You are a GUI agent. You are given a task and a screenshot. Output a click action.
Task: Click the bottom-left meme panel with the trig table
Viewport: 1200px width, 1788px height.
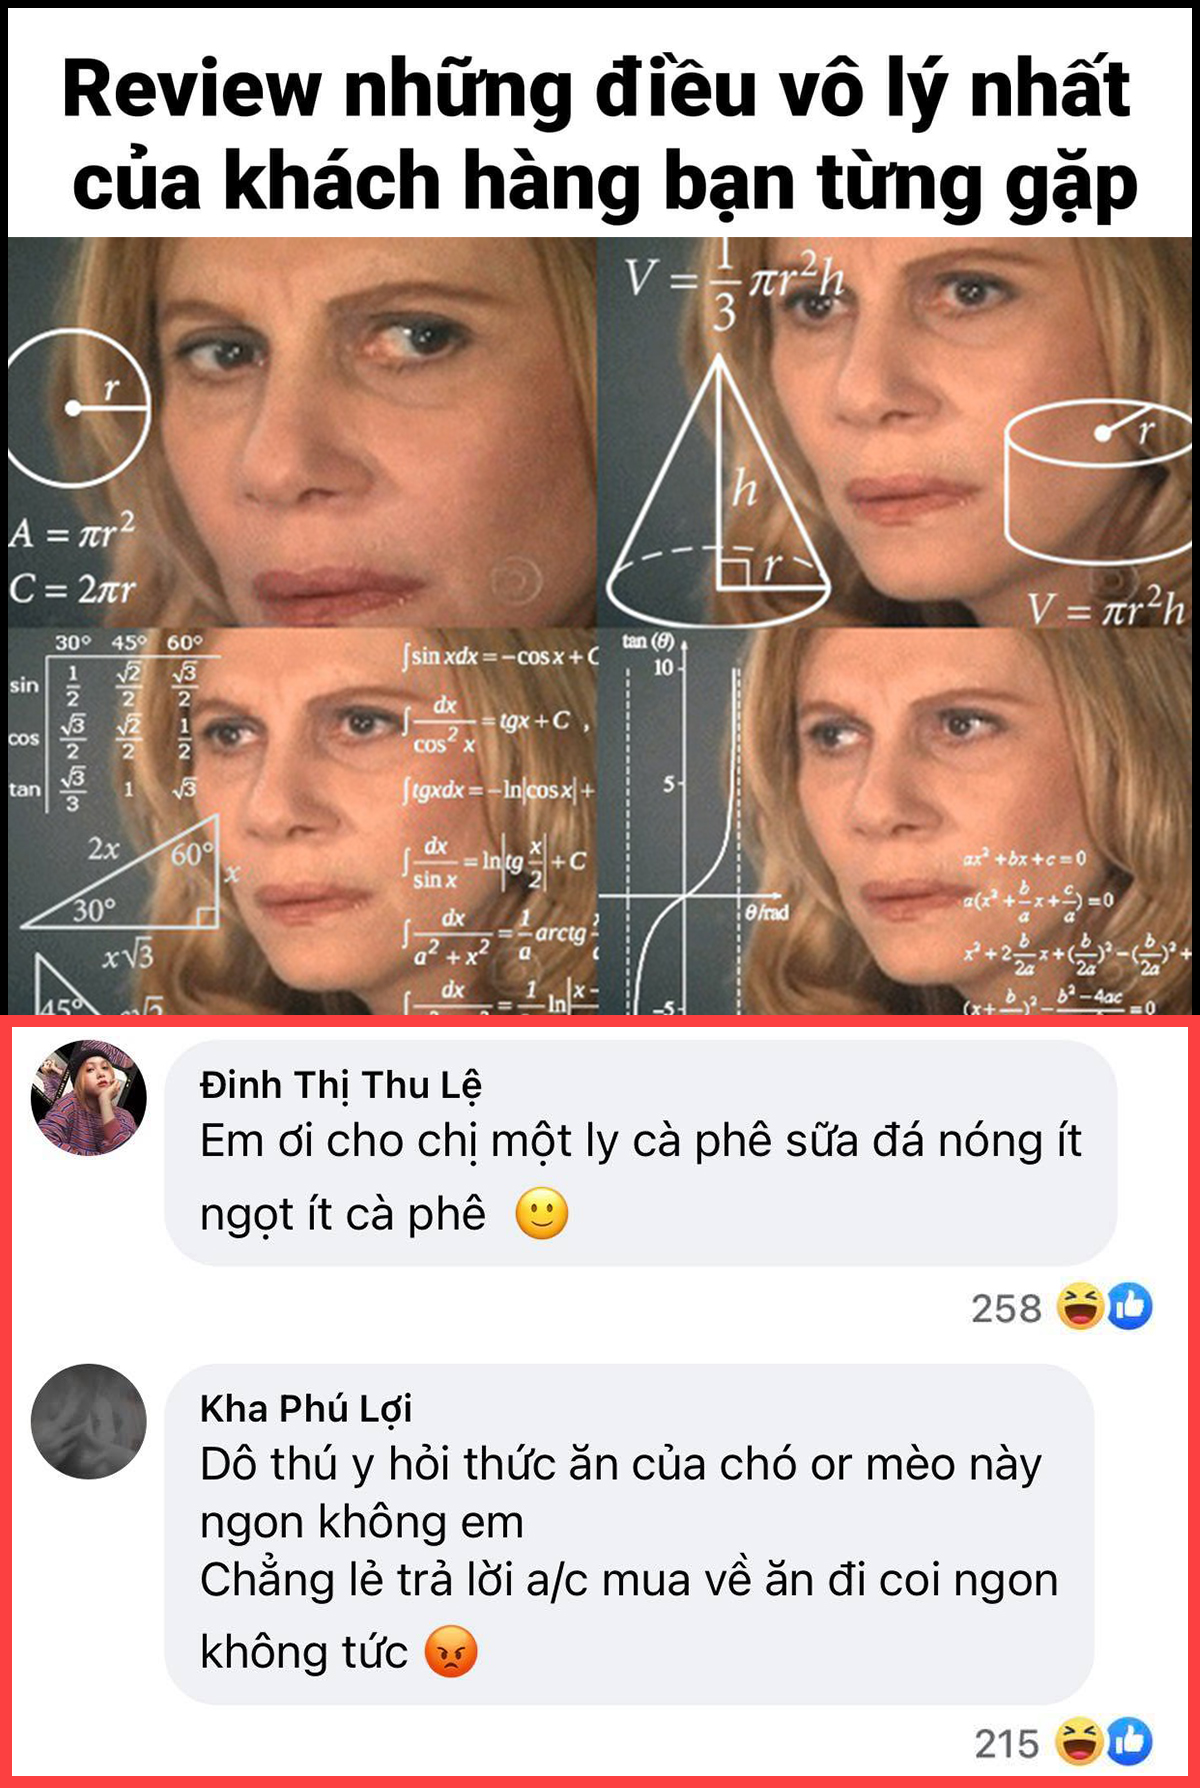pos(302,821)
